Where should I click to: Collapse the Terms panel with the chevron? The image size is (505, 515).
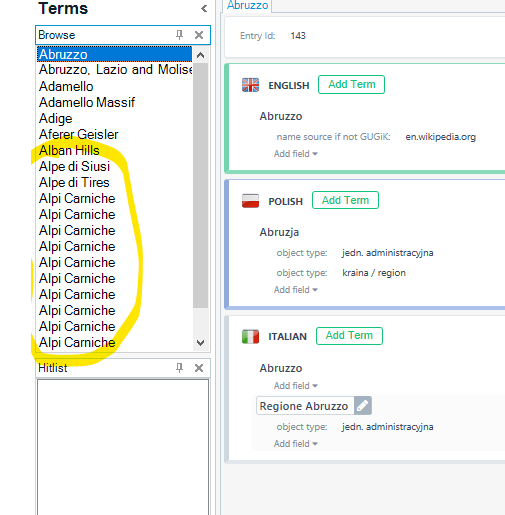[x=204, y=9]
